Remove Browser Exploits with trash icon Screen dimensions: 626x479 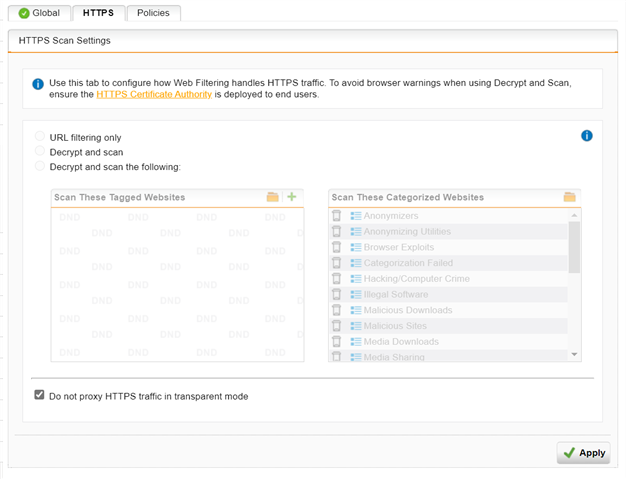(337, 247)
